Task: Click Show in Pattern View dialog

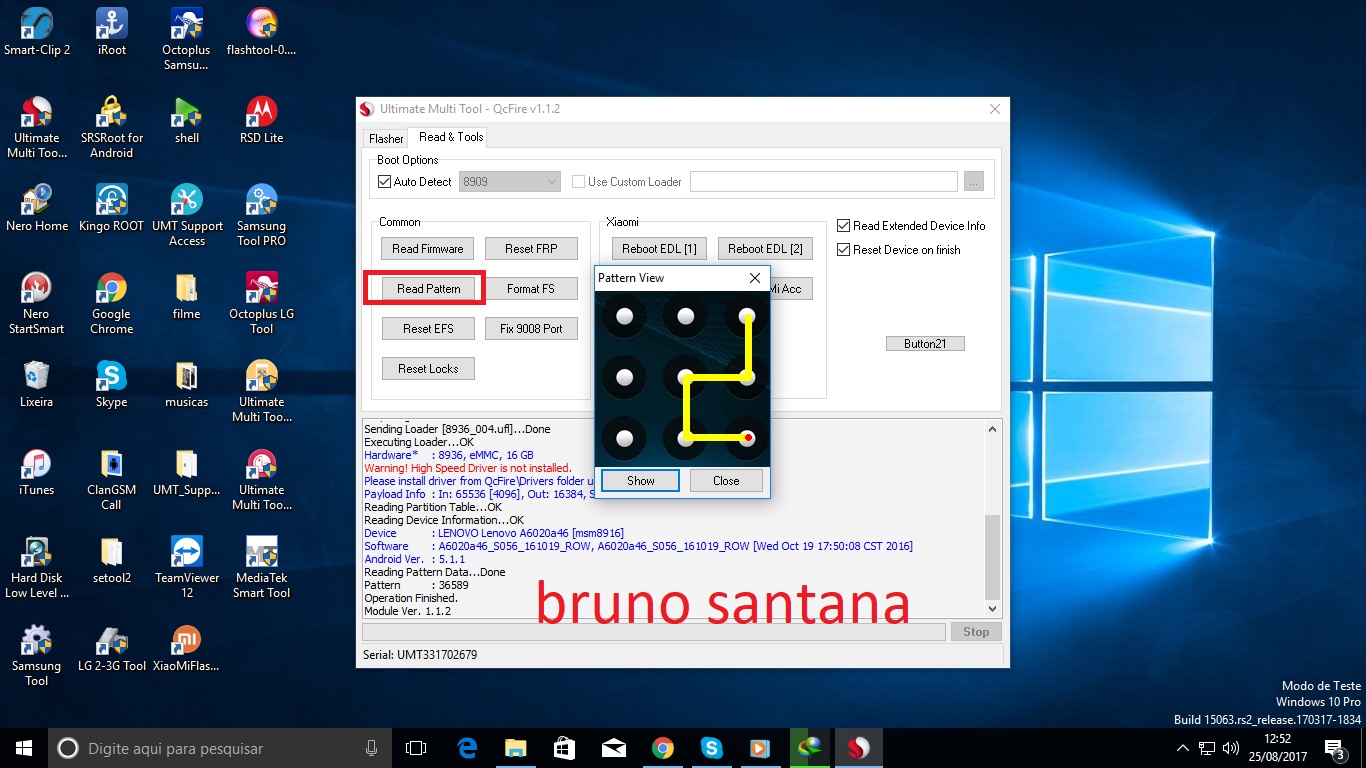Action: 640,481
